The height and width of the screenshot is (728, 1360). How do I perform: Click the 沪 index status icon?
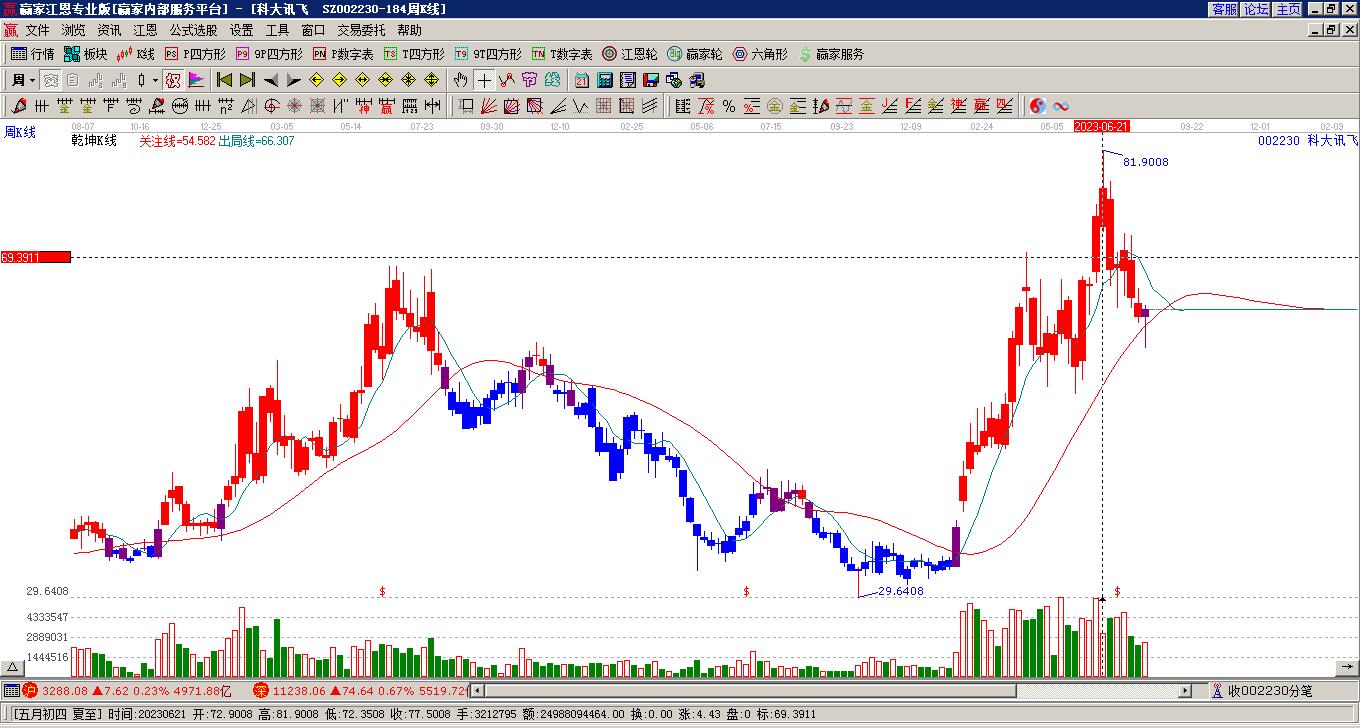pos(30,690)
